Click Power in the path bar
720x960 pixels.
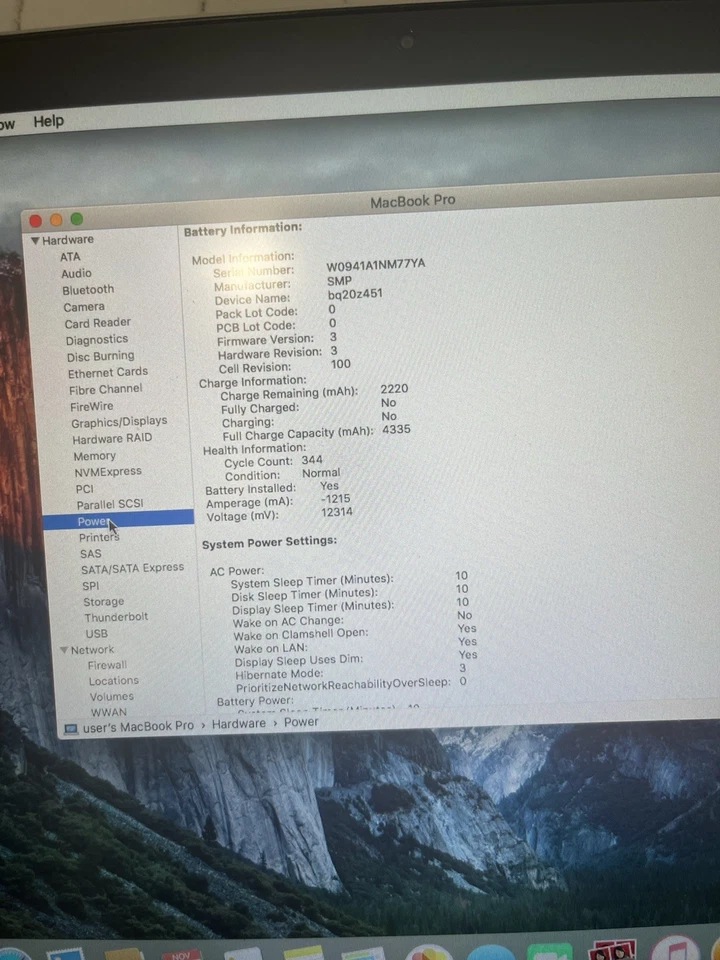(301, 722)
